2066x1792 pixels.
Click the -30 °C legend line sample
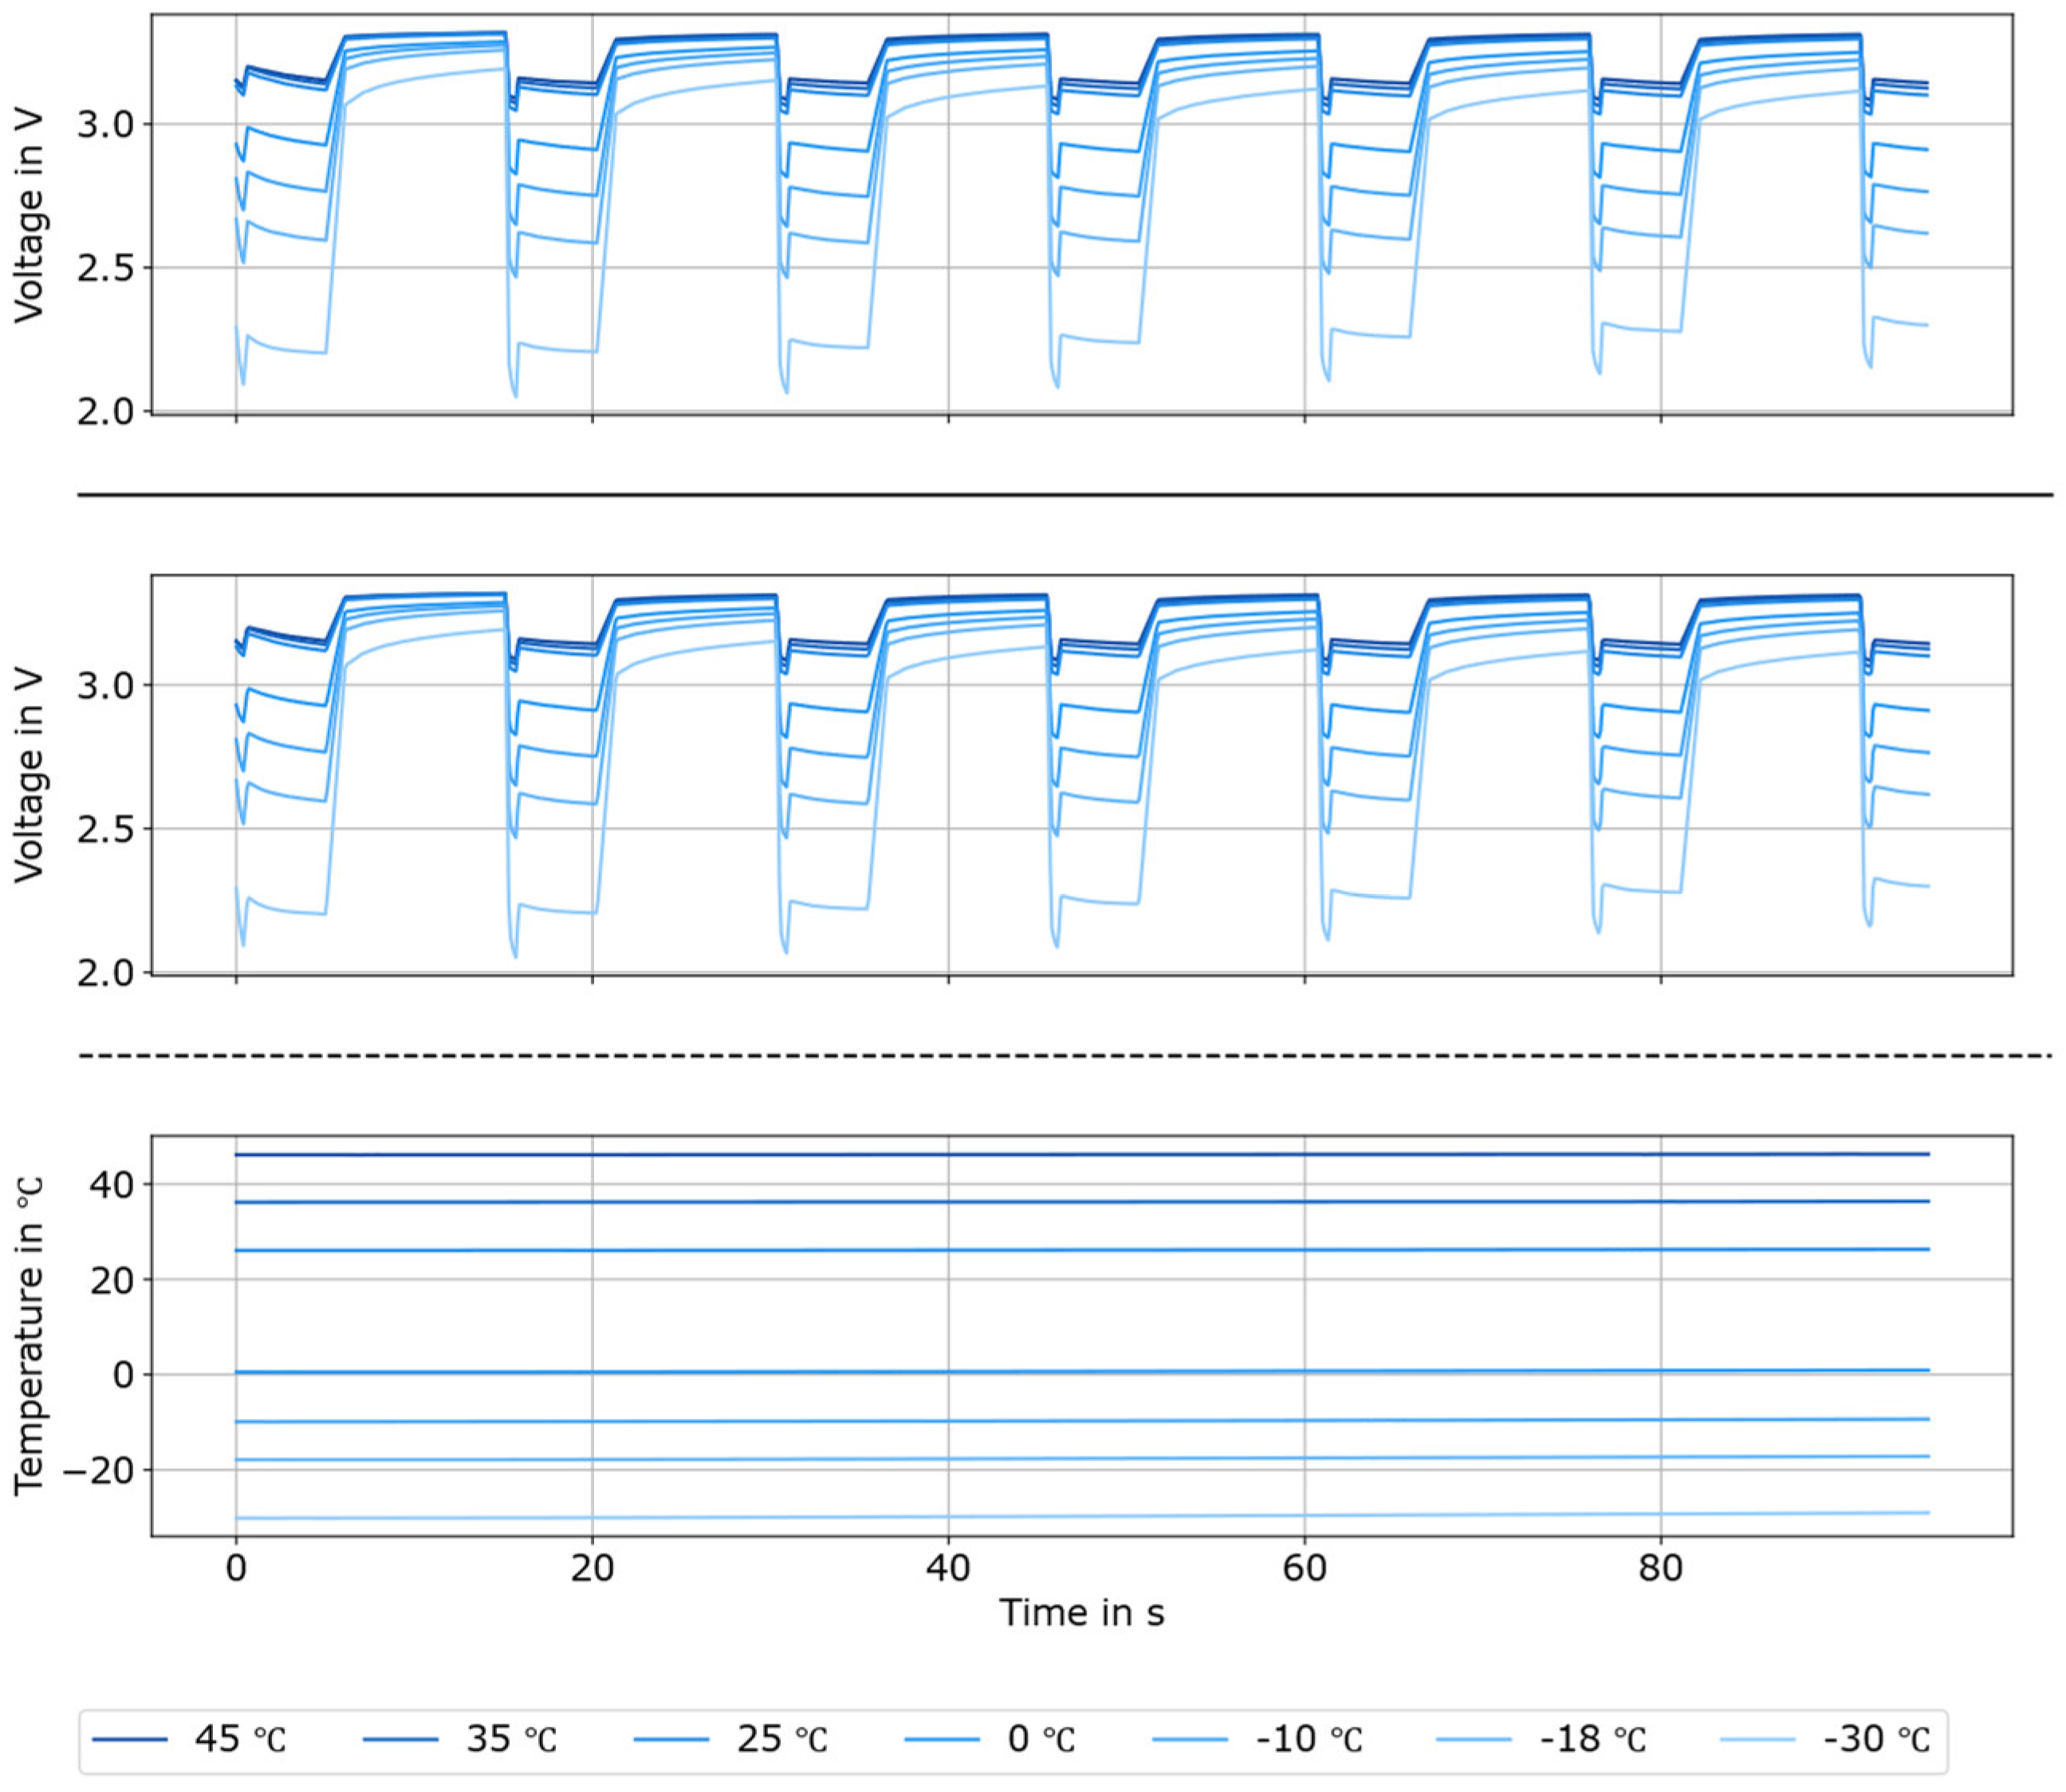pyautogui.click(x=1757, y=1740)
